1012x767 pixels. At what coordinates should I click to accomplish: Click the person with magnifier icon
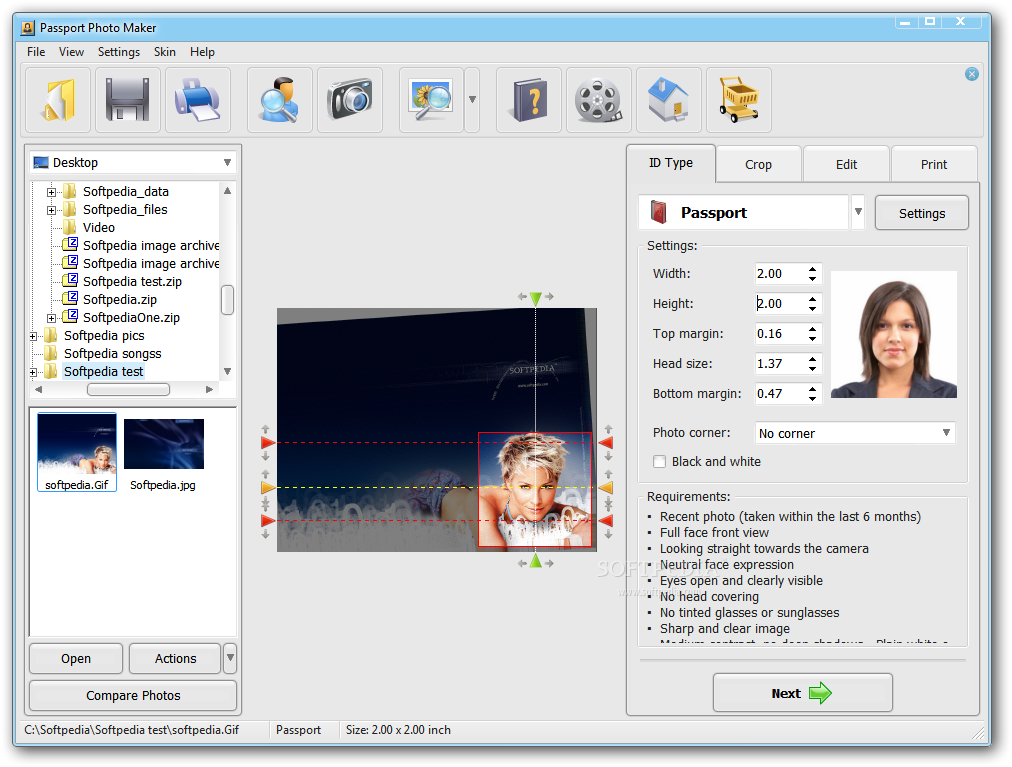tap(279, 100)
